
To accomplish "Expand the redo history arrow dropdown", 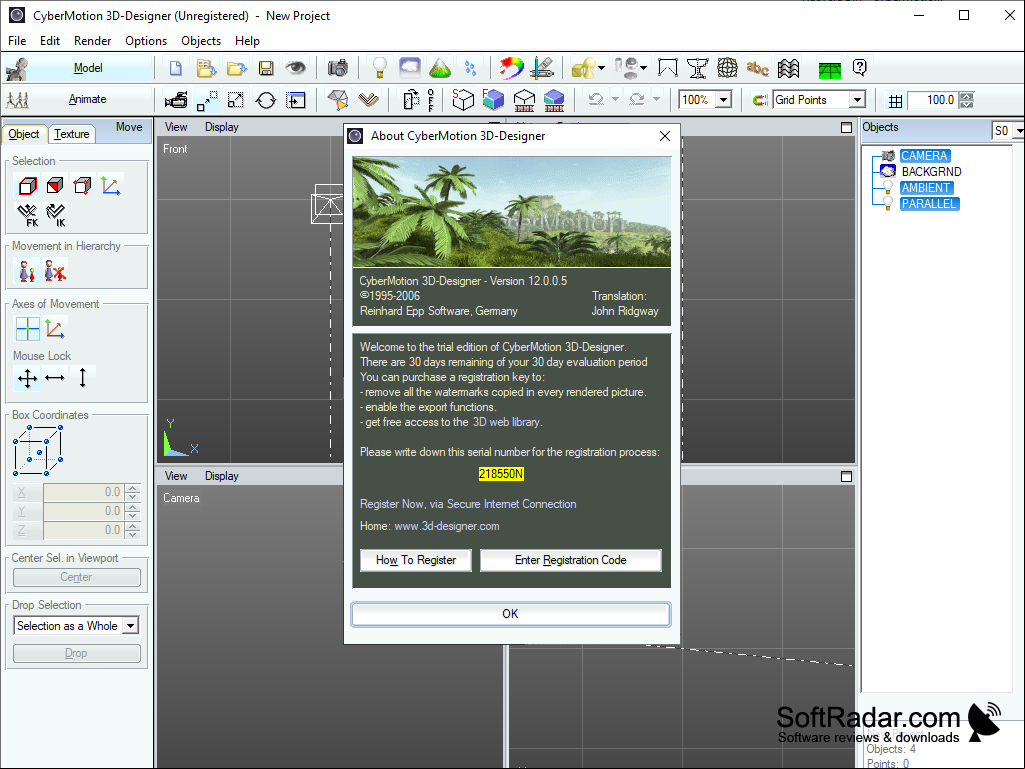I will coord(656,99).
